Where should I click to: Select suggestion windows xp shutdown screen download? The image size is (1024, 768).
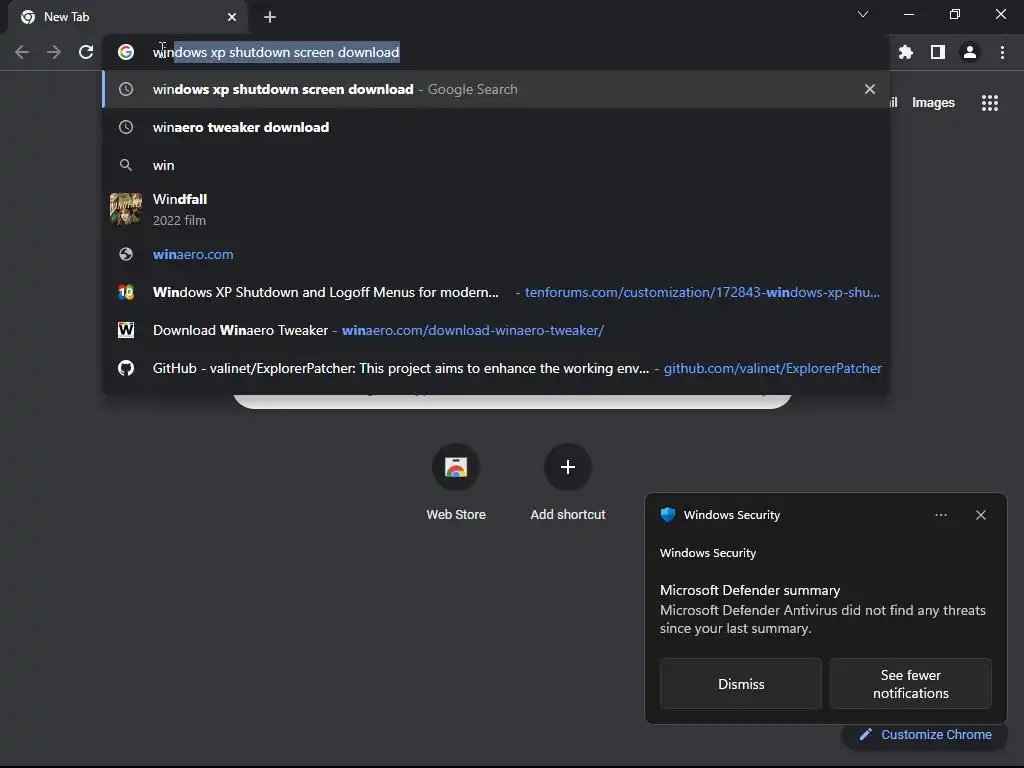click(496, 89)
